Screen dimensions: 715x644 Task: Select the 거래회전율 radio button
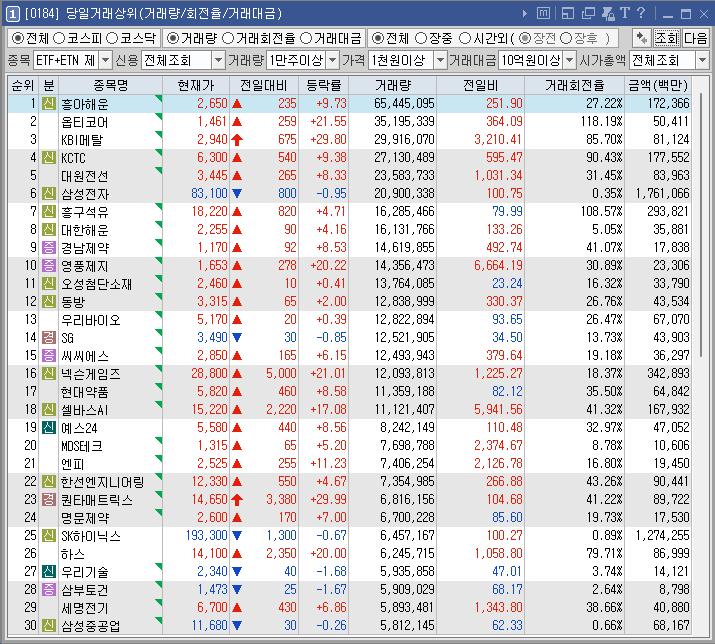pyautogui.click(x=228, y=38)
